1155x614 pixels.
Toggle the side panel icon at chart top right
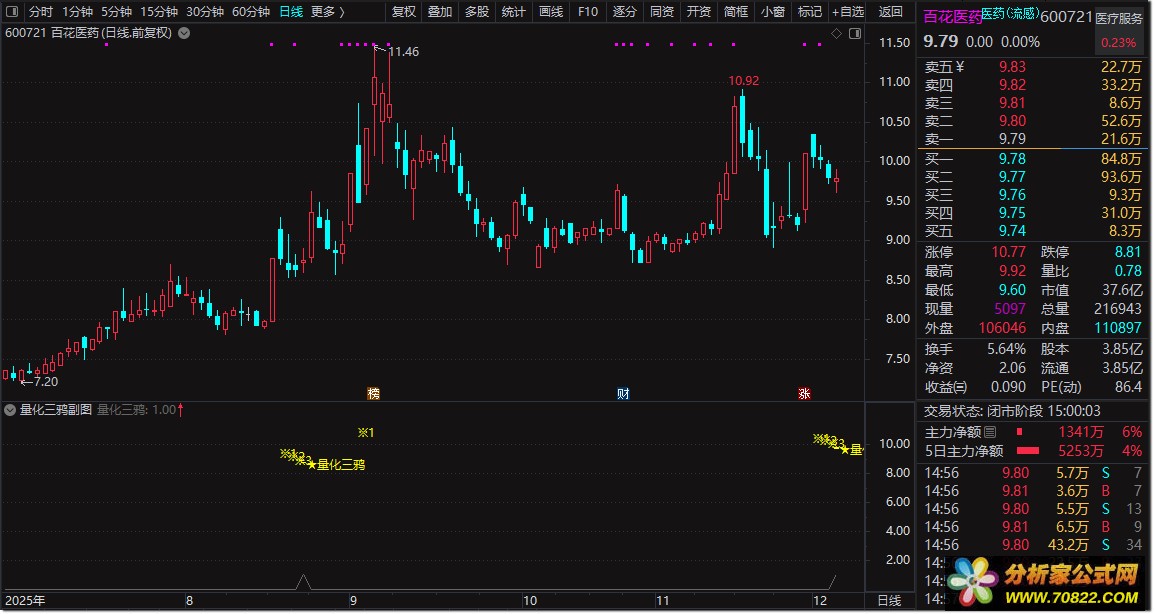[854, 33]
